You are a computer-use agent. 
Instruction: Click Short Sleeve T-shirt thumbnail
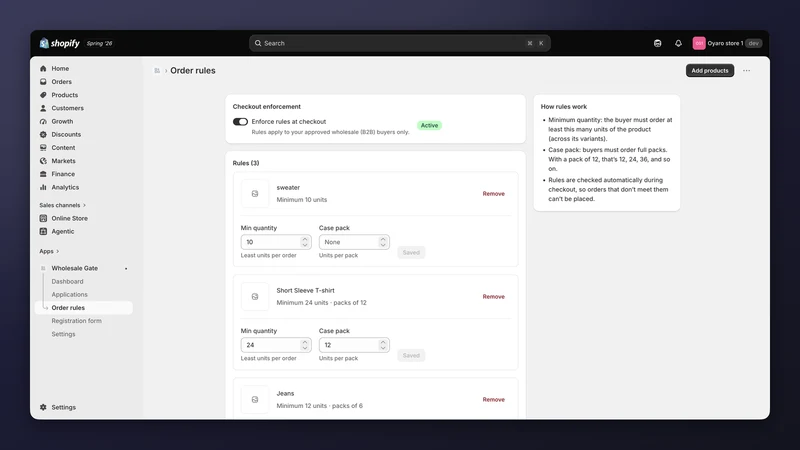pos(255,296)
